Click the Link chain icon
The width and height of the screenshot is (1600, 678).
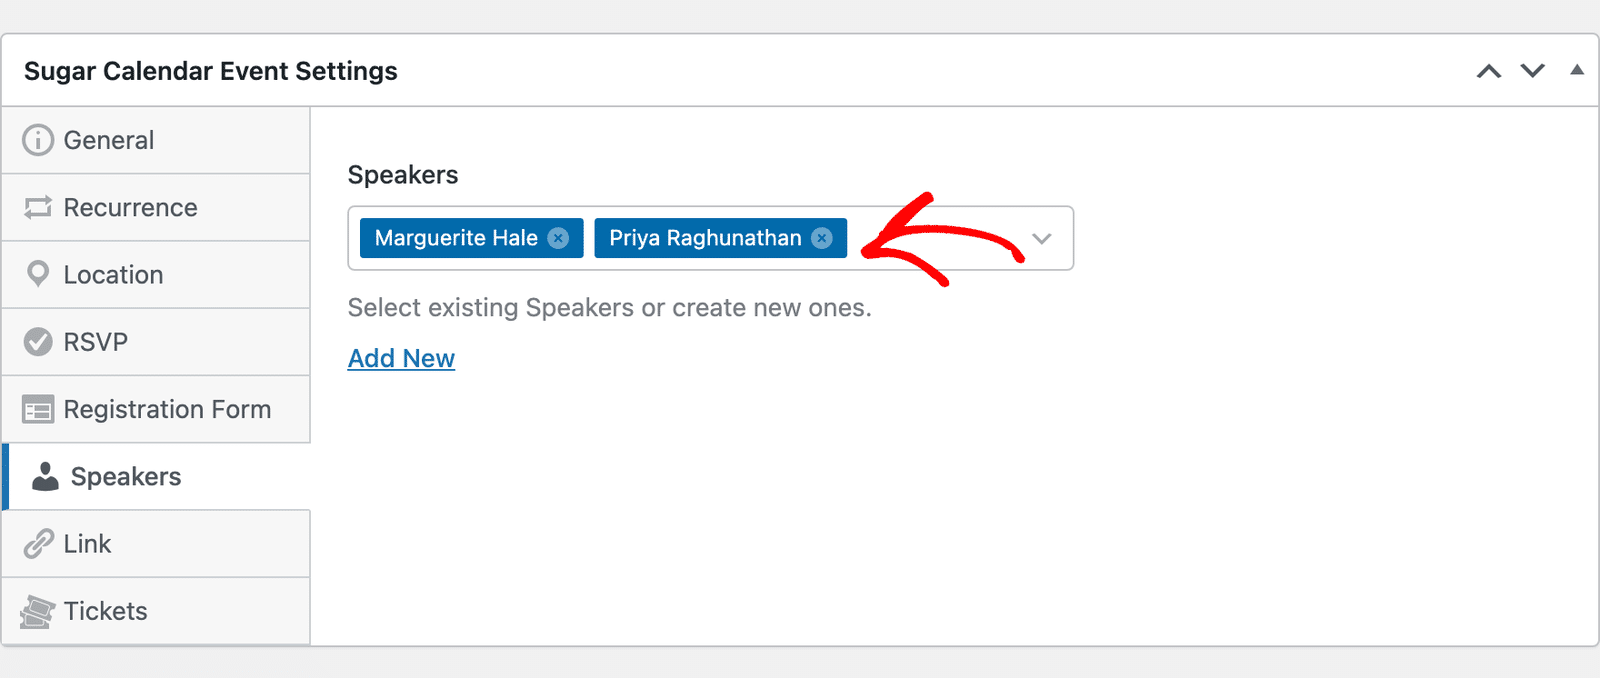38,543
